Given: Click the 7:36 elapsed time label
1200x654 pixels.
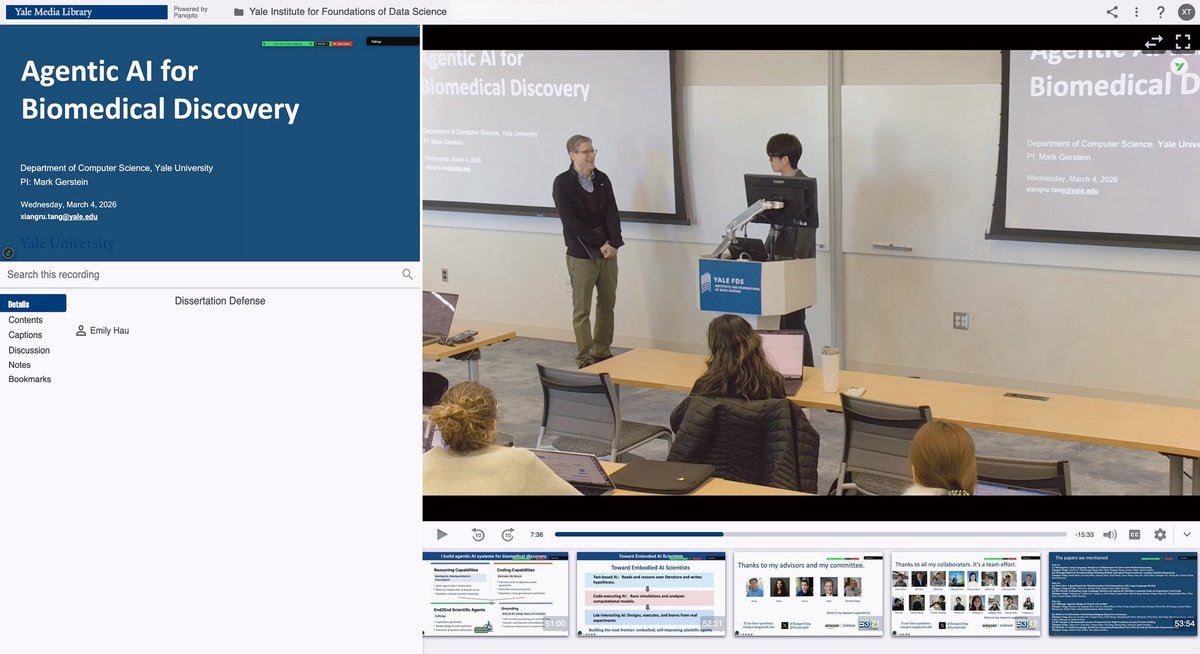Looking at the screenshot, I should [x=536, y=535].
